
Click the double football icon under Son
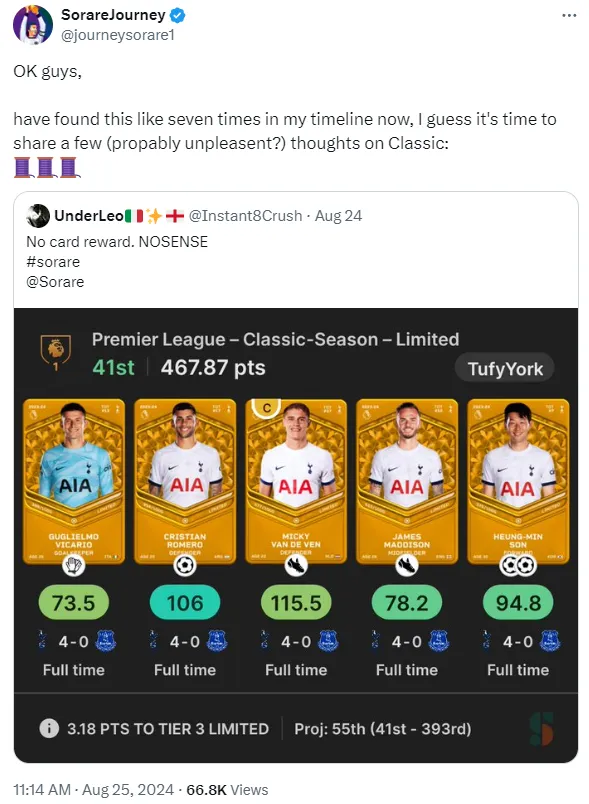518,566
